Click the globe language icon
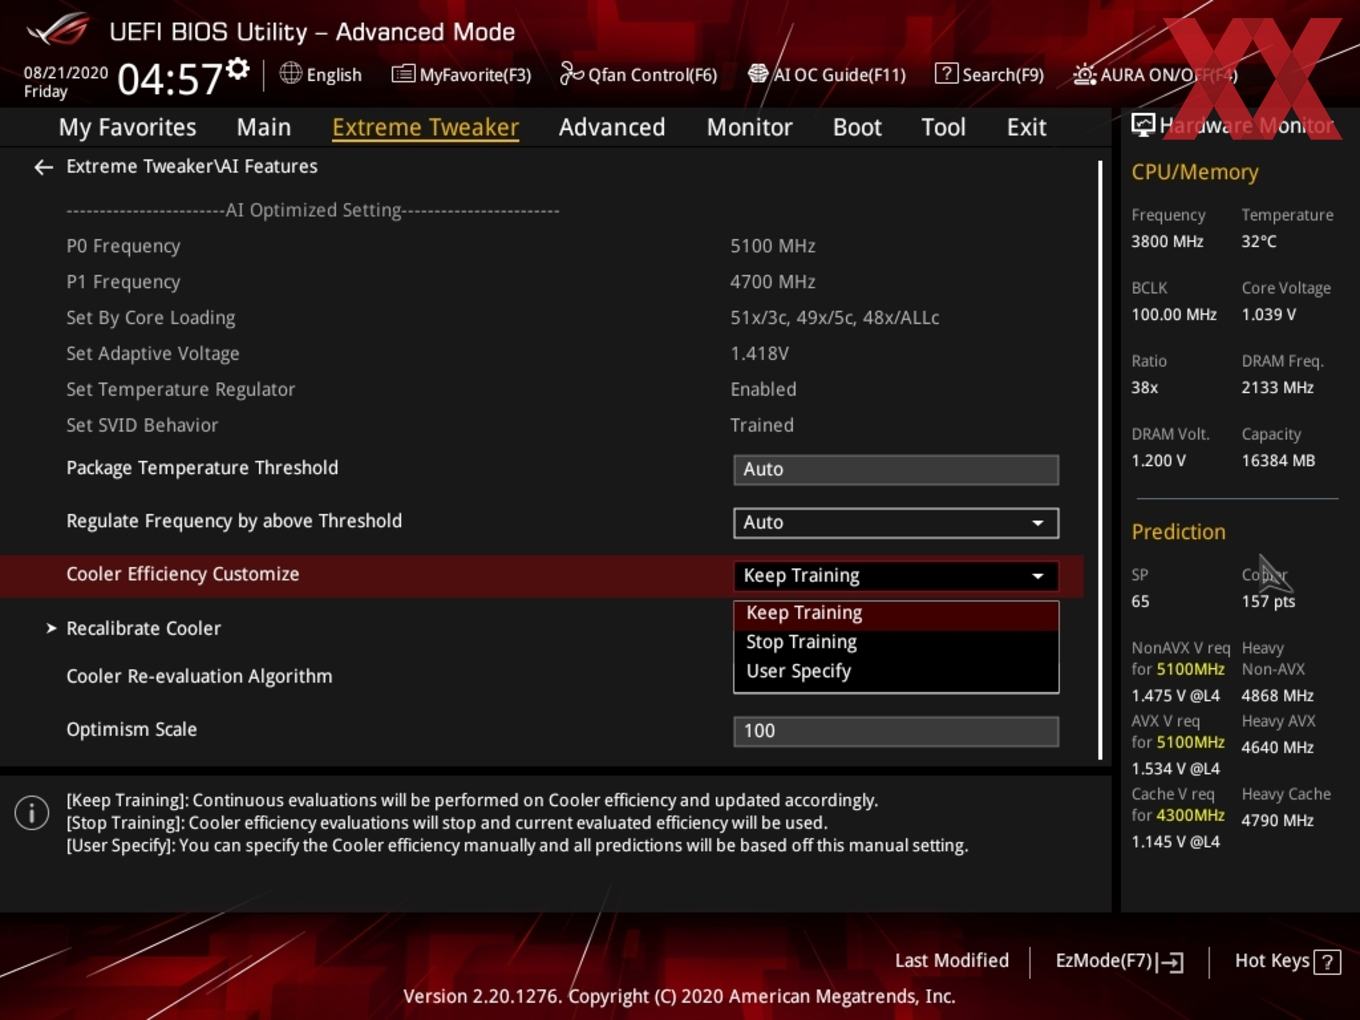 pyautogui.click(x=290, y=73)
